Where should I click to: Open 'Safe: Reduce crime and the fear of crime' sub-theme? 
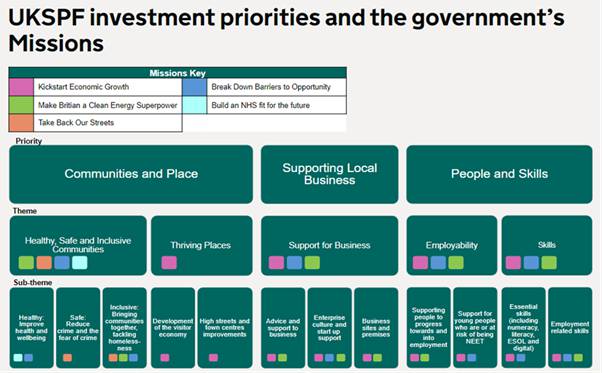[78, 328]
